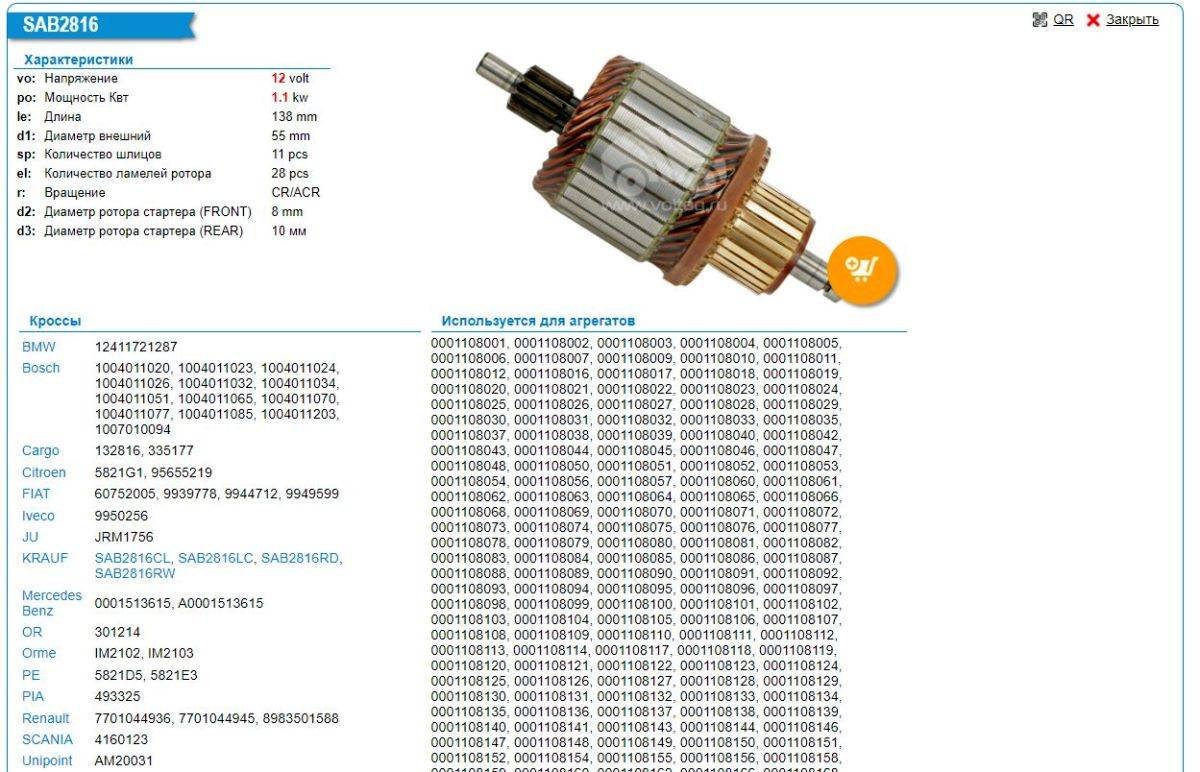Select the Mercedes Benz brand label
Image resolution: width=1200 pixels, height=772 pixels.
(52, 602)
